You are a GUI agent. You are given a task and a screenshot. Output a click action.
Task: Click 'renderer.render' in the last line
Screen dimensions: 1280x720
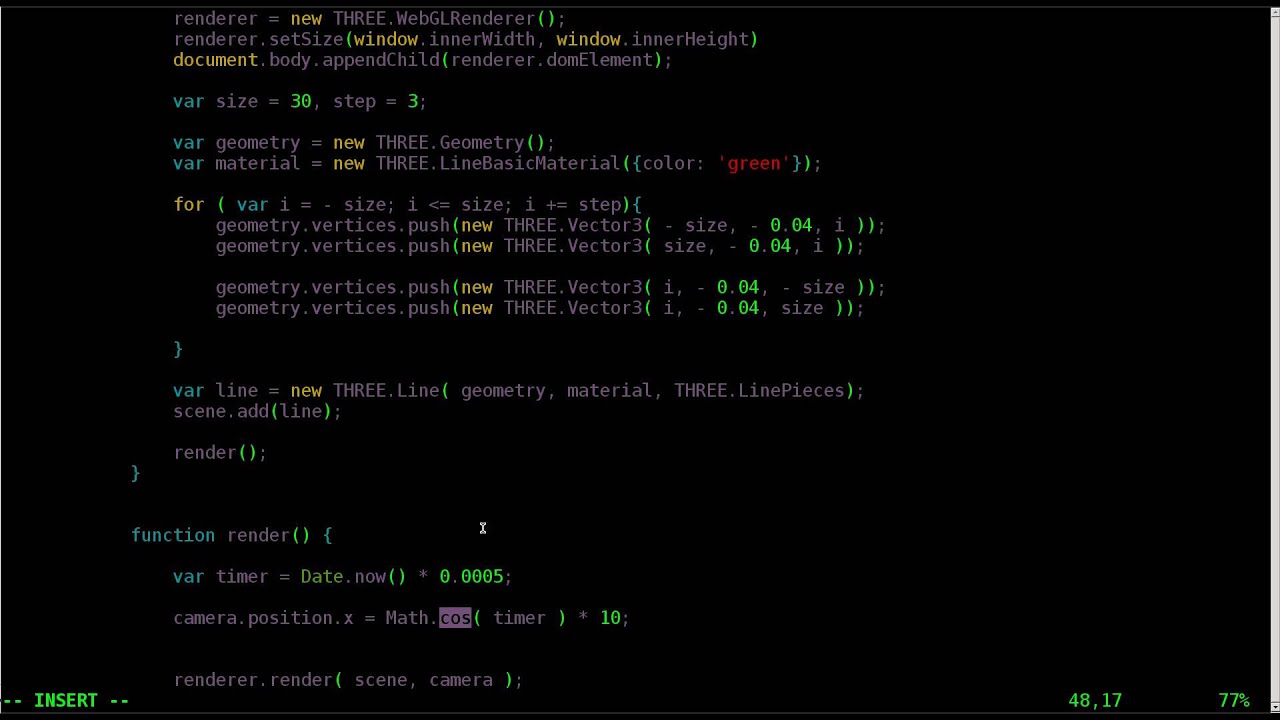click(253, 680)
